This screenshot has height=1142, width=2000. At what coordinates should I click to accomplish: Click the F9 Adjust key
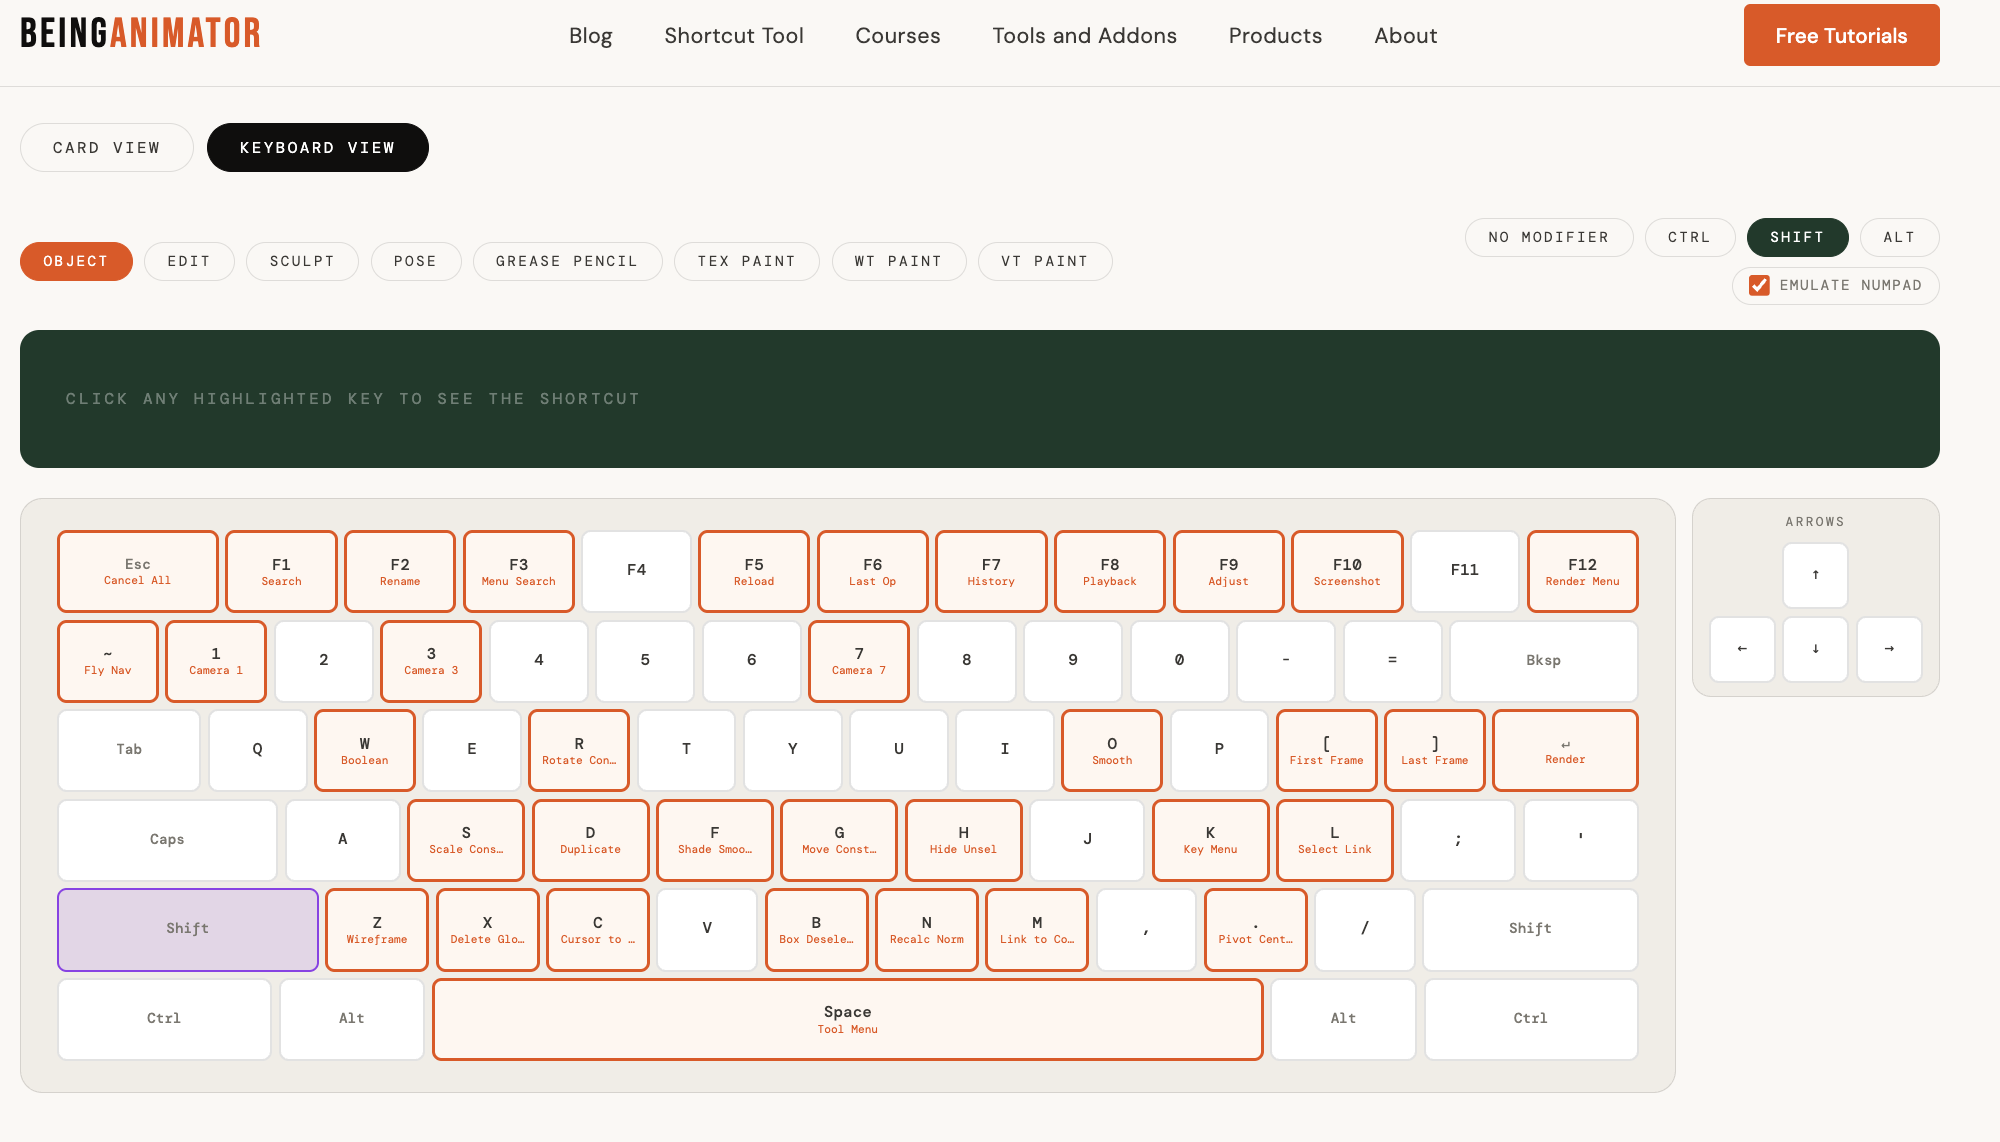(x=1229, y=571)
